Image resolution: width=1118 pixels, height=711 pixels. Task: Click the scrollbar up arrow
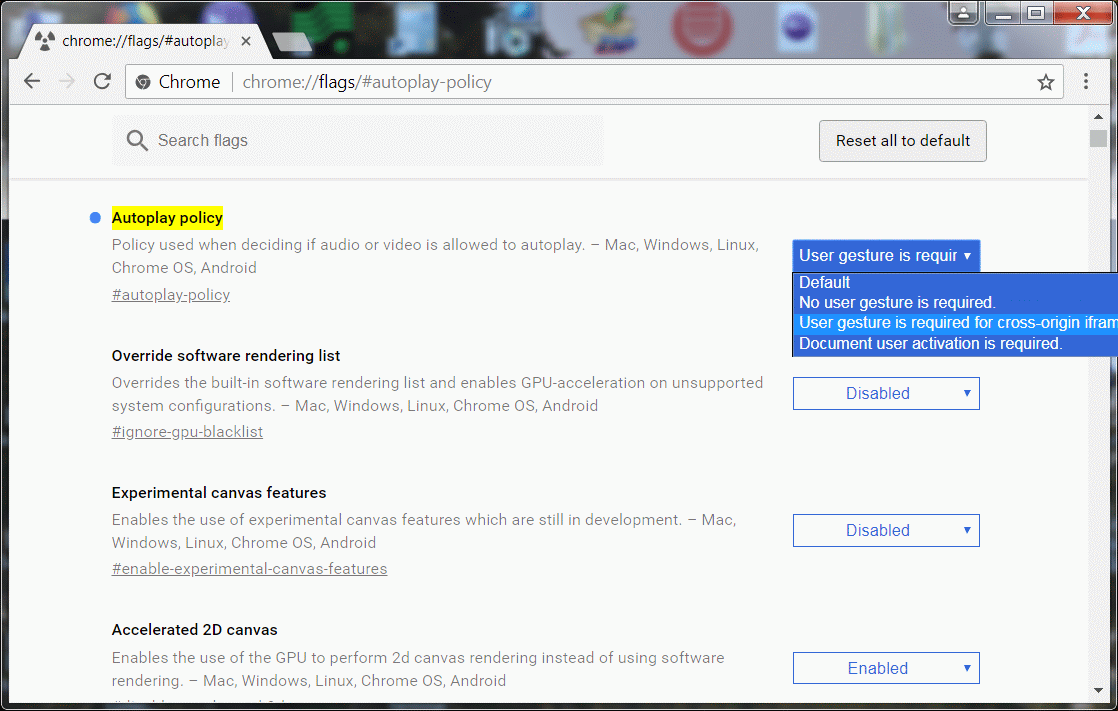point(1098,116)
